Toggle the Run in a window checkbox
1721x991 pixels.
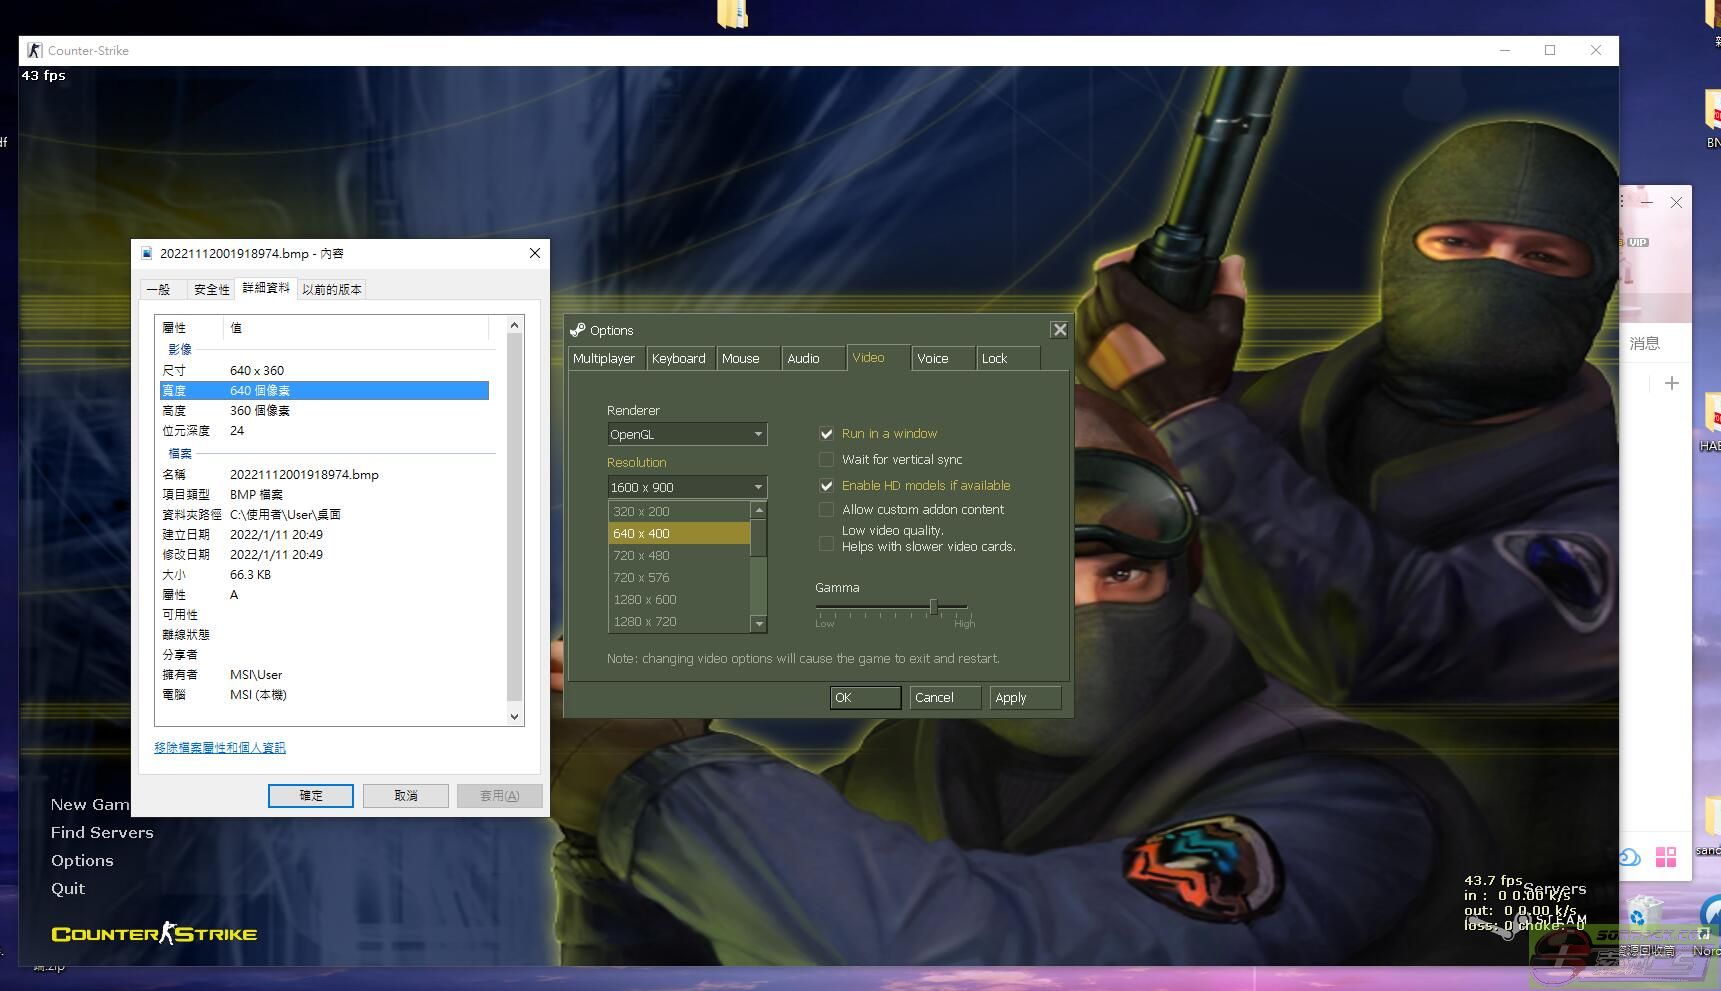point(826,433)
